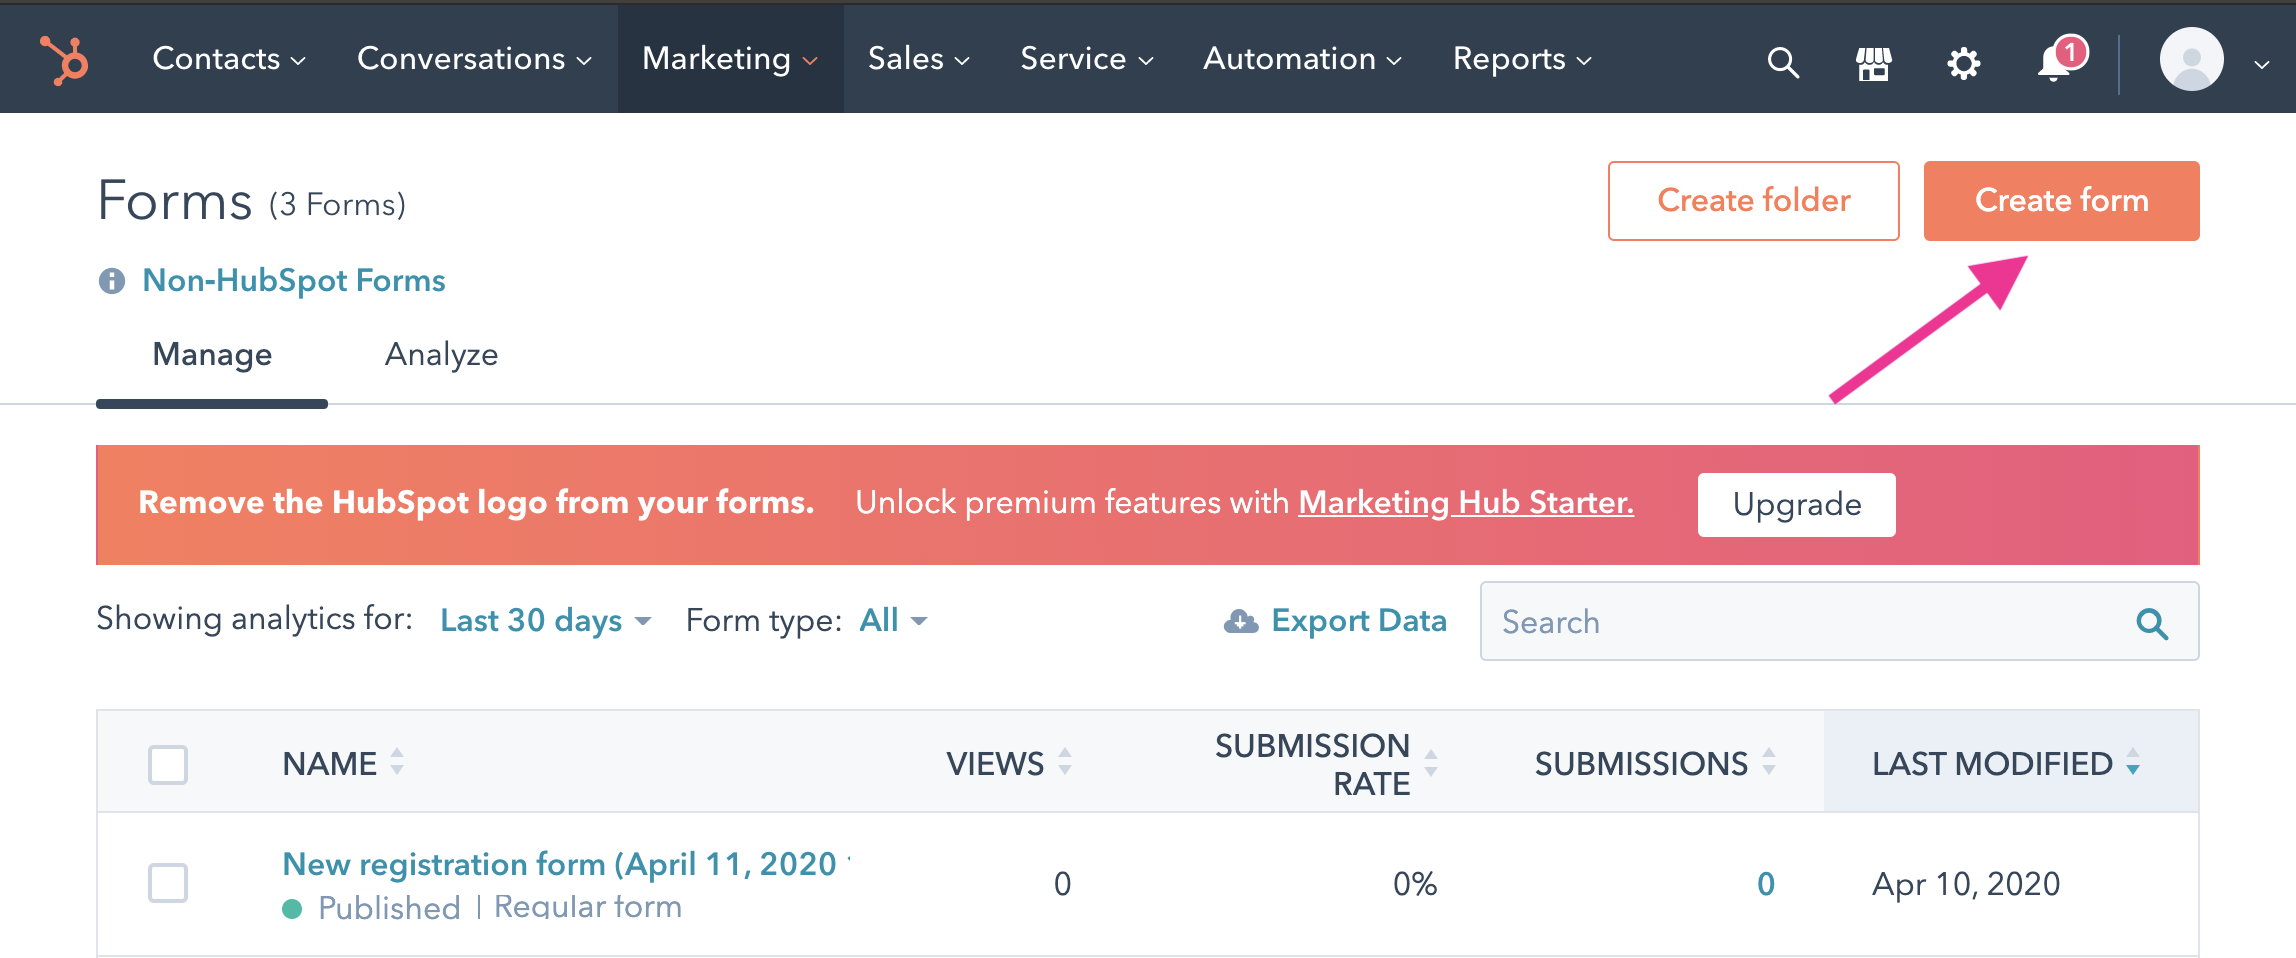Expand the Reports menu
Viewport: 2296px width, 958px height.
(1522, 59)
